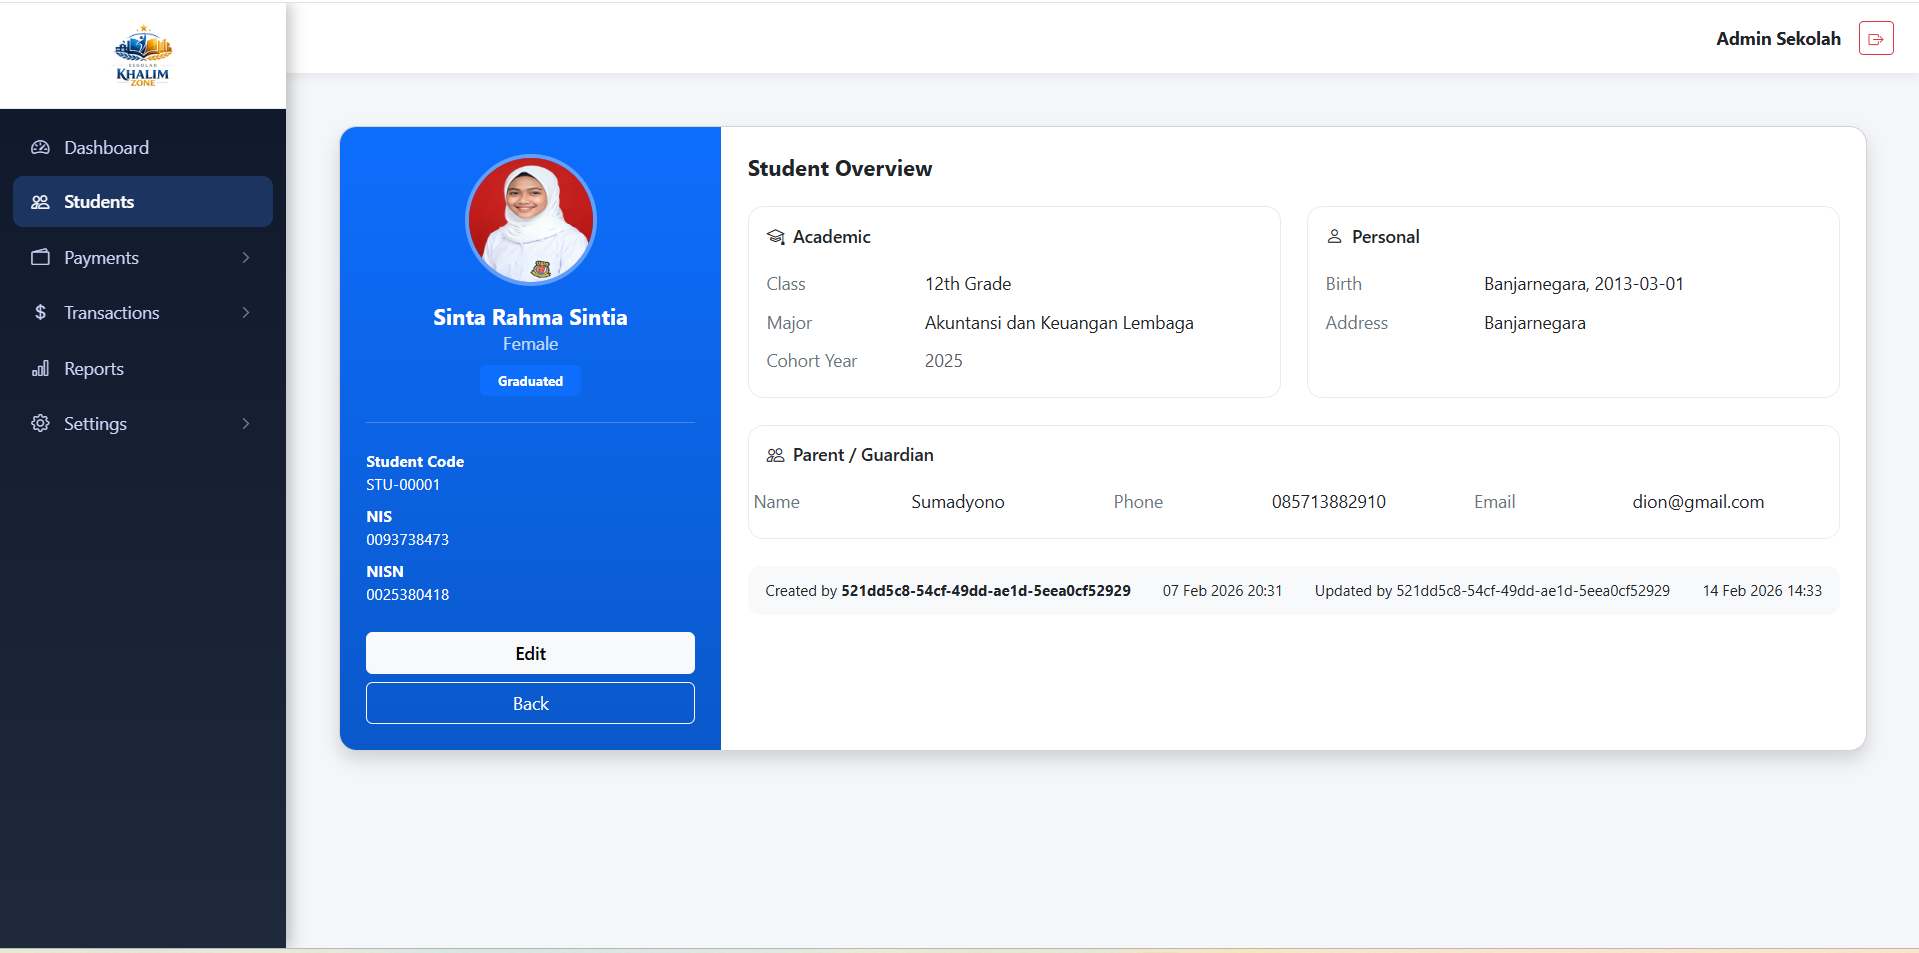The height and width of the screenshot is (953, 1919).
Task: Open the Reports menu item
Action: [94, 369]
